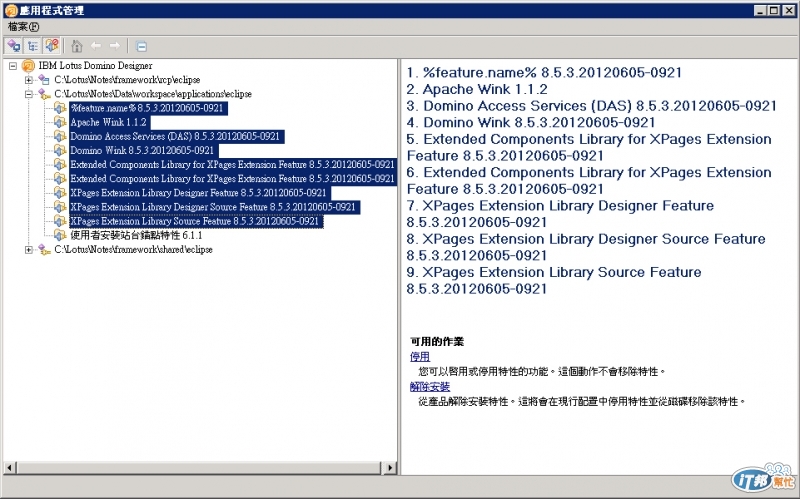Select 使用者安裝站台錨點特性 6.1.1 tree row

tap(136, 235)
